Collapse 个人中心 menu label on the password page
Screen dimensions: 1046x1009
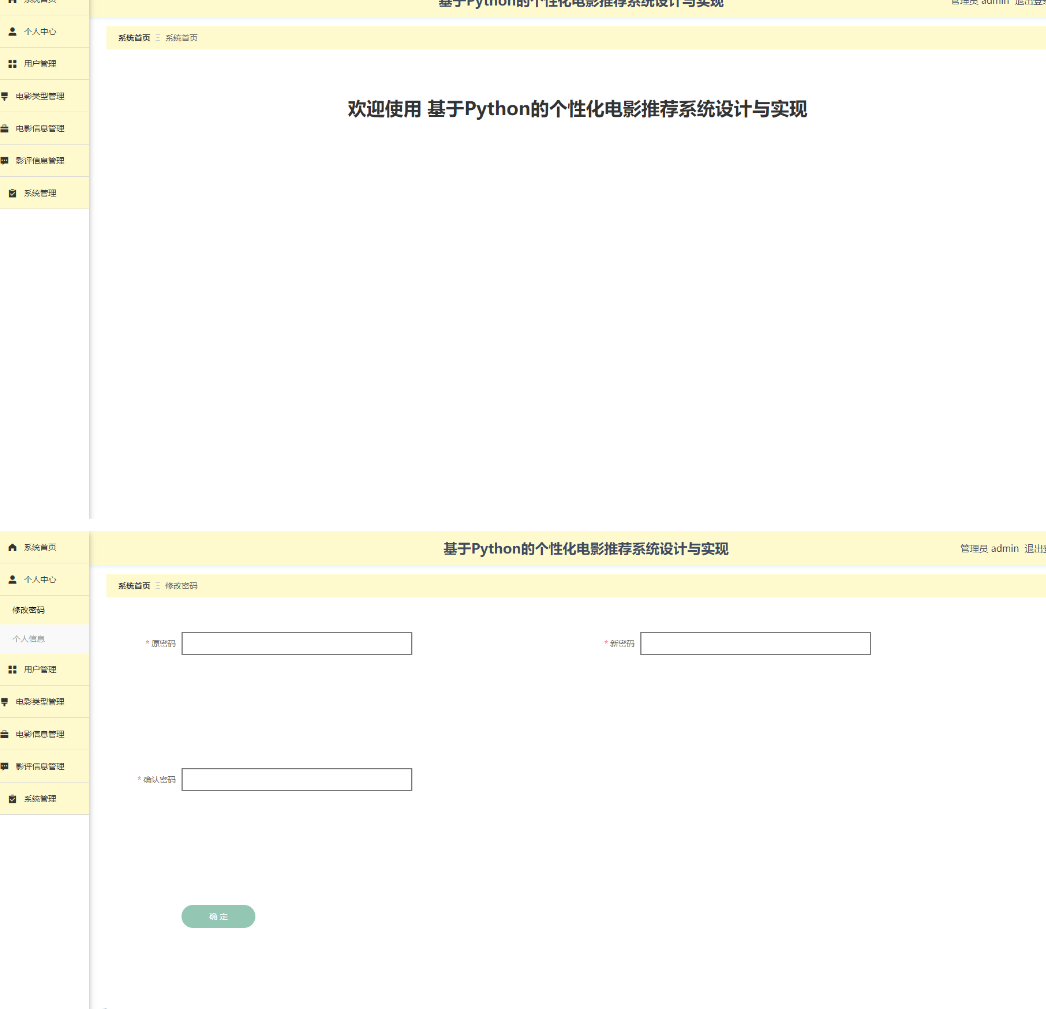40,580
